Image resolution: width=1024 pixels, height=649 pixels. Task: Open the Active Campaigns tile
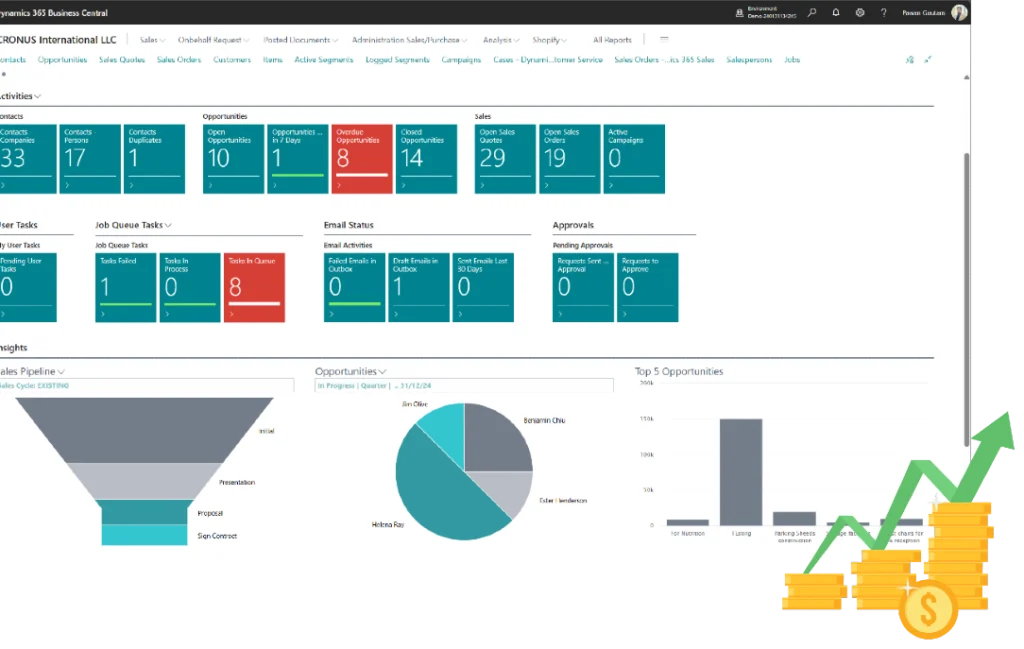[633, 159]
